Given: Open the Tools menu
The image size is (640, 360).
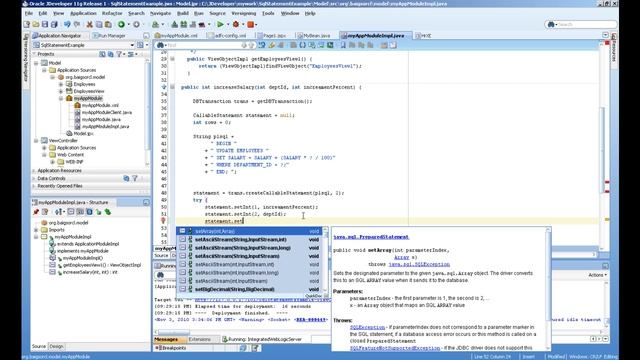Looking at the screenshot, I should pyautogui.click(x=268, y=13).
